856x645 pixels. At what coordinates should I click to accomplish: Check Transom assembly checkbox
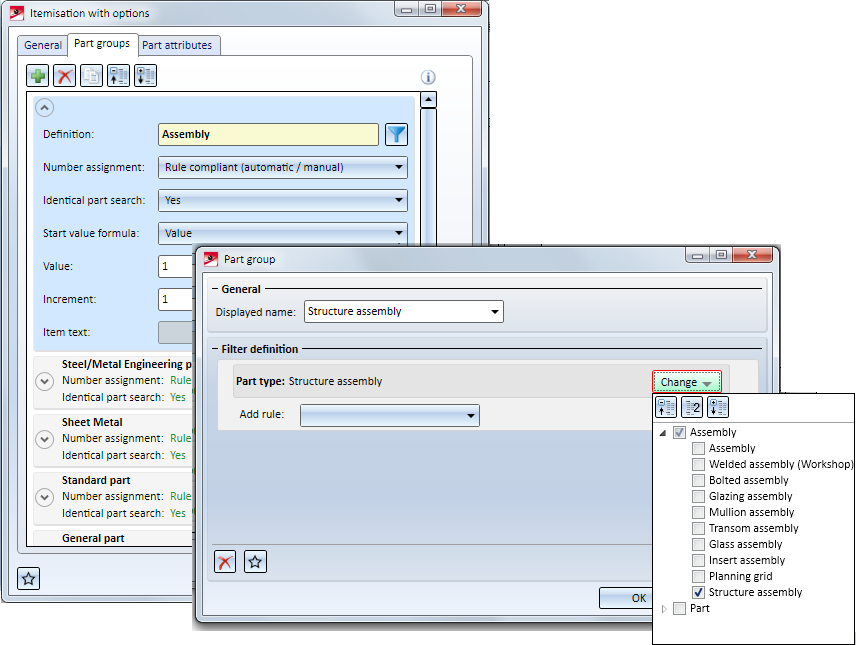tap(698, 528)
